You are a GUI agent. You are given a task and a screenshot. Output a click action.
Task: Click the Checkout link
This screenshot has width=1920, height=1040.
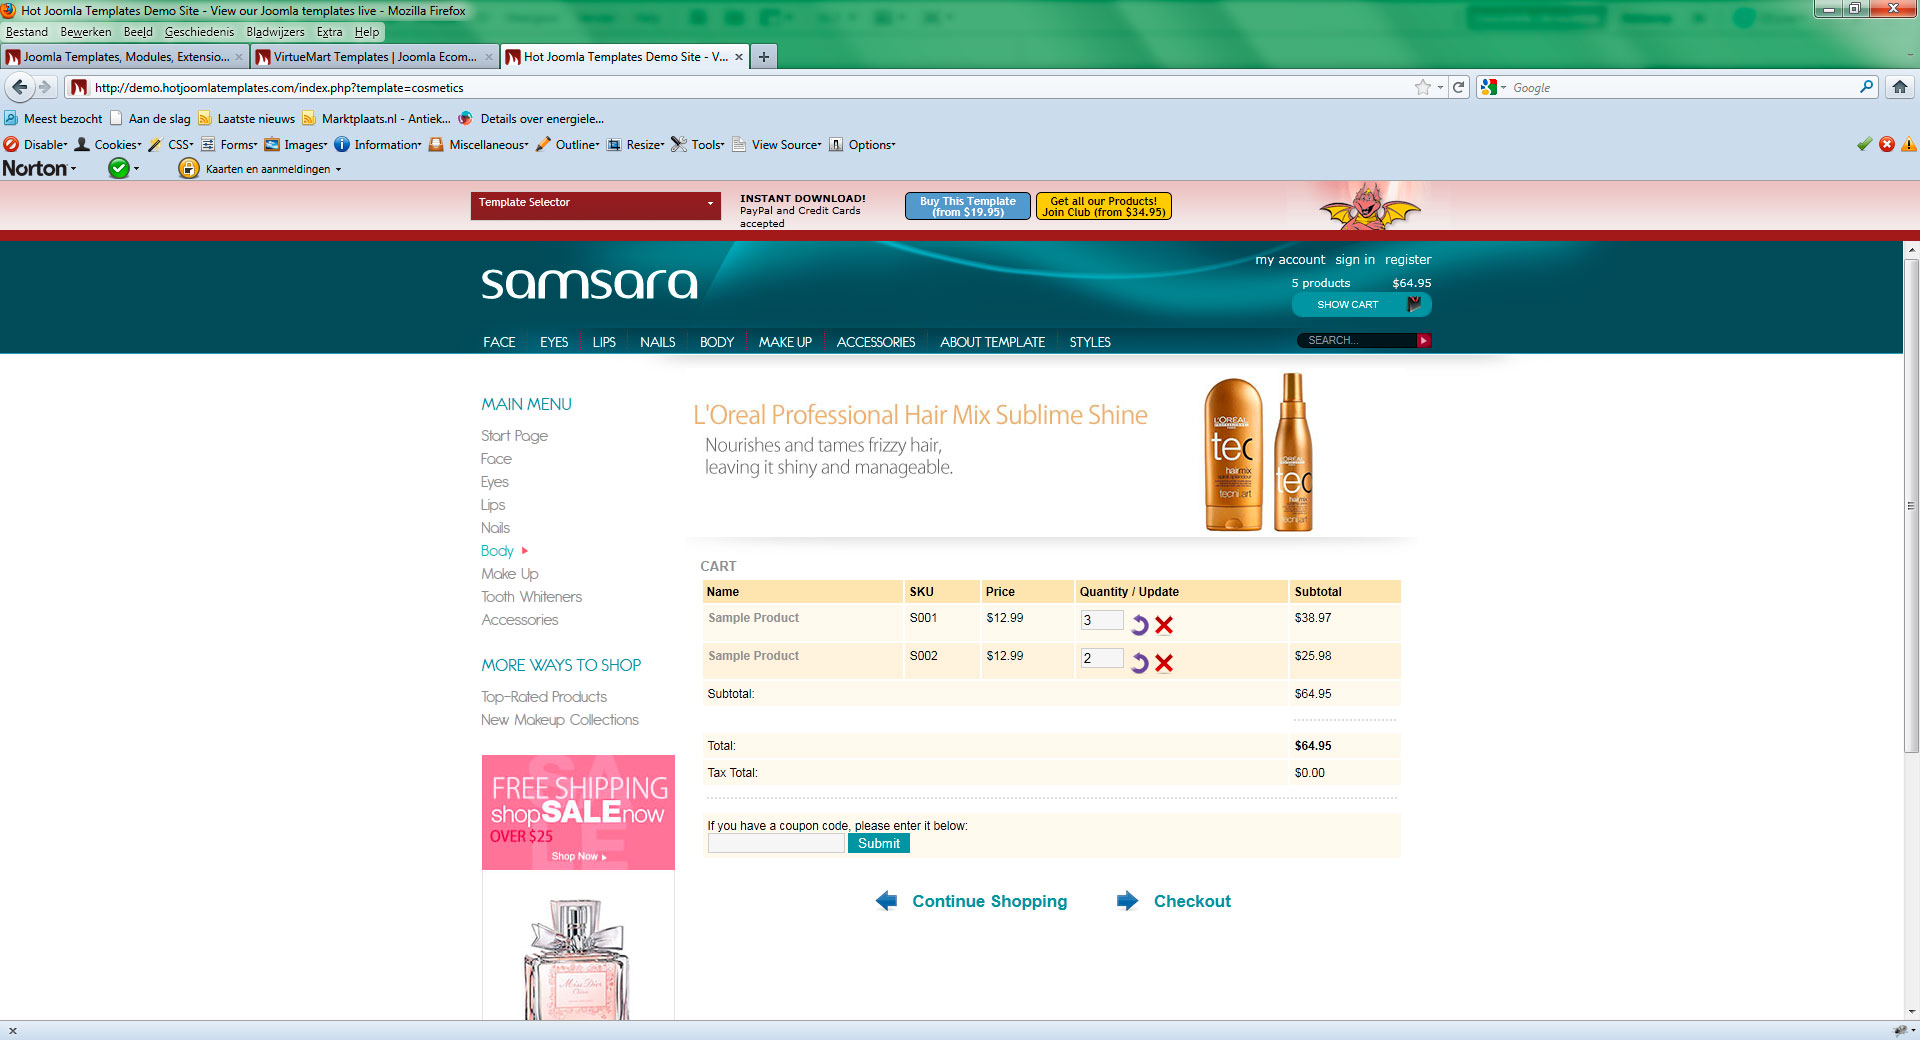1192,901
